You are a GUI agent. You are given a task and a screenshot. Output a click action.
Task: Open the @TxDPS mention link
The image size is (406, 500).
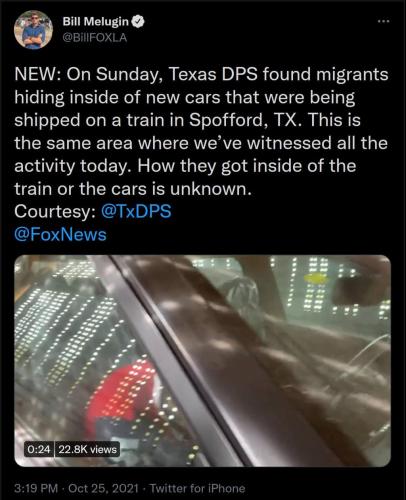136,211
